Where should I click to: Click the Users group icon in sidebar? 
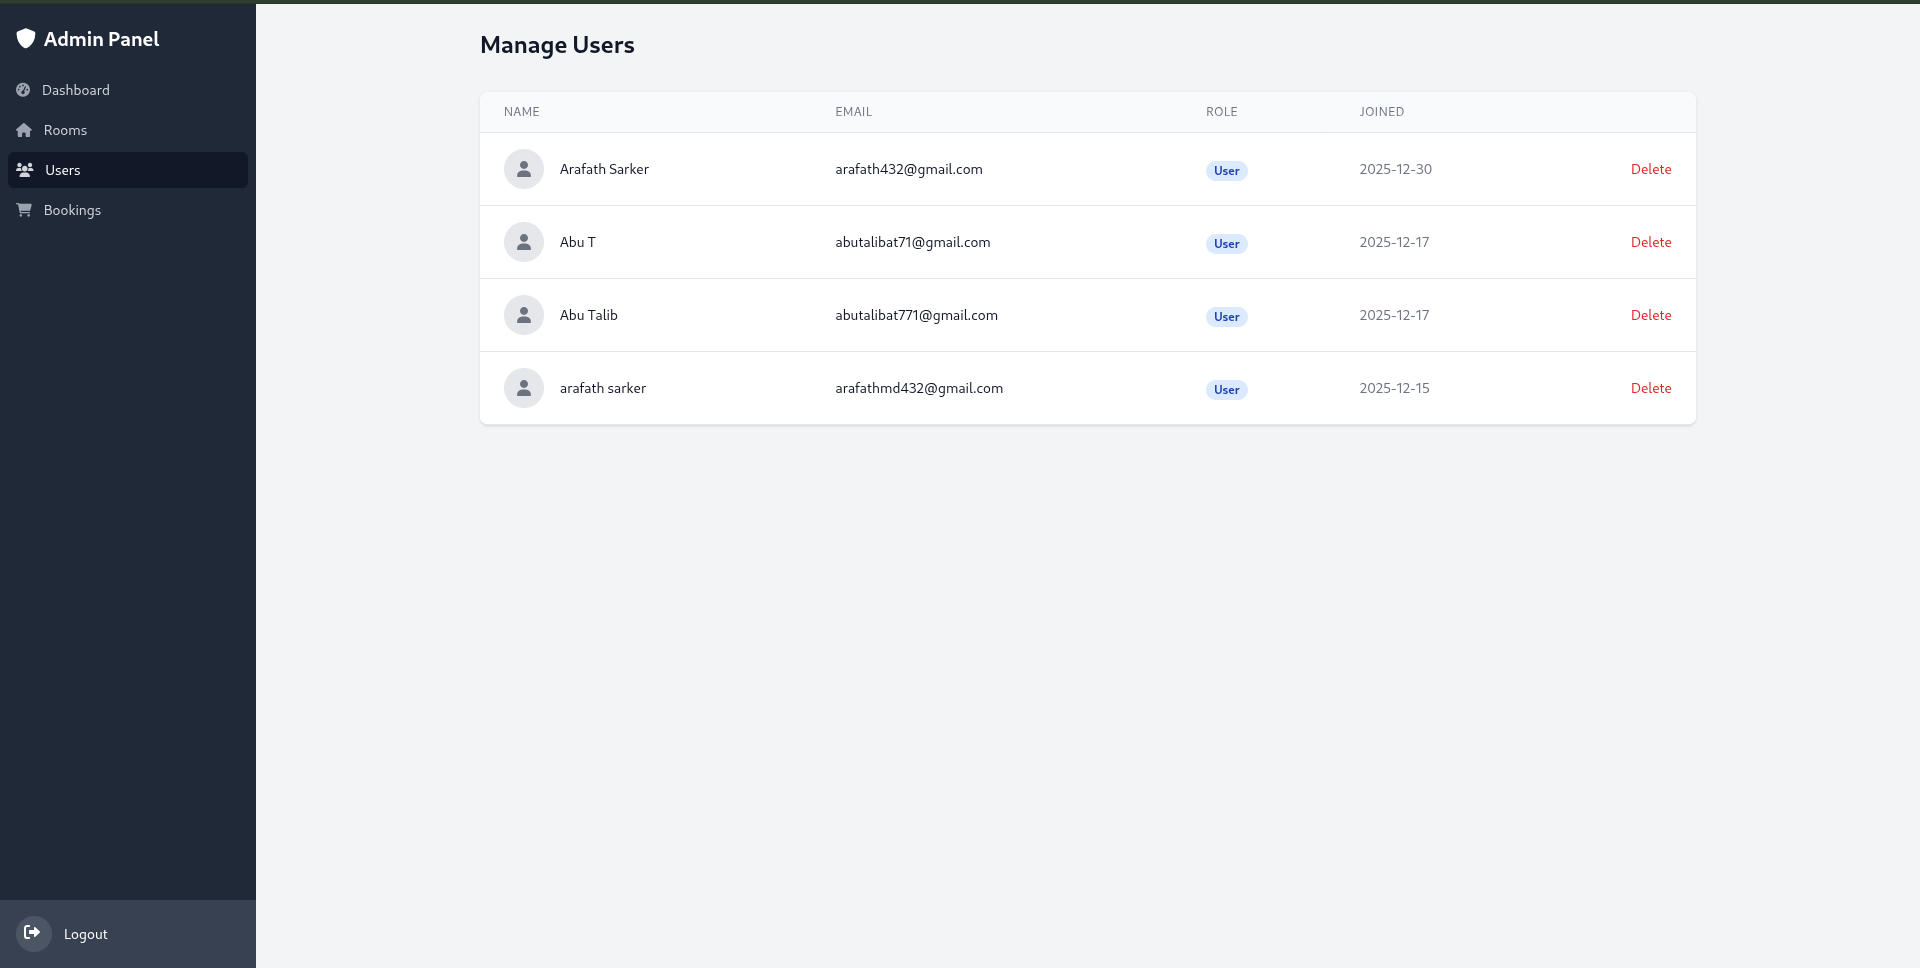click(x=25, y=170)
